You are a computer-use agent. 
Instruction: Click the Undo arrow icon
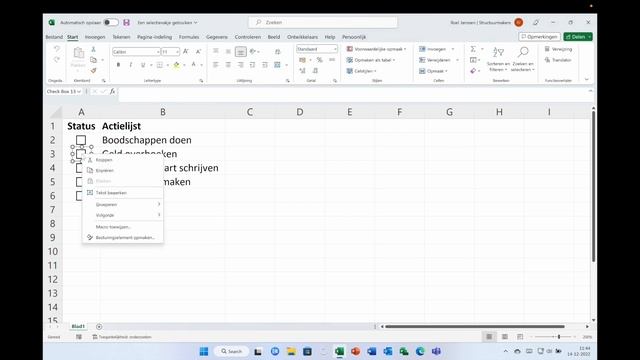[x=57, y=49]
